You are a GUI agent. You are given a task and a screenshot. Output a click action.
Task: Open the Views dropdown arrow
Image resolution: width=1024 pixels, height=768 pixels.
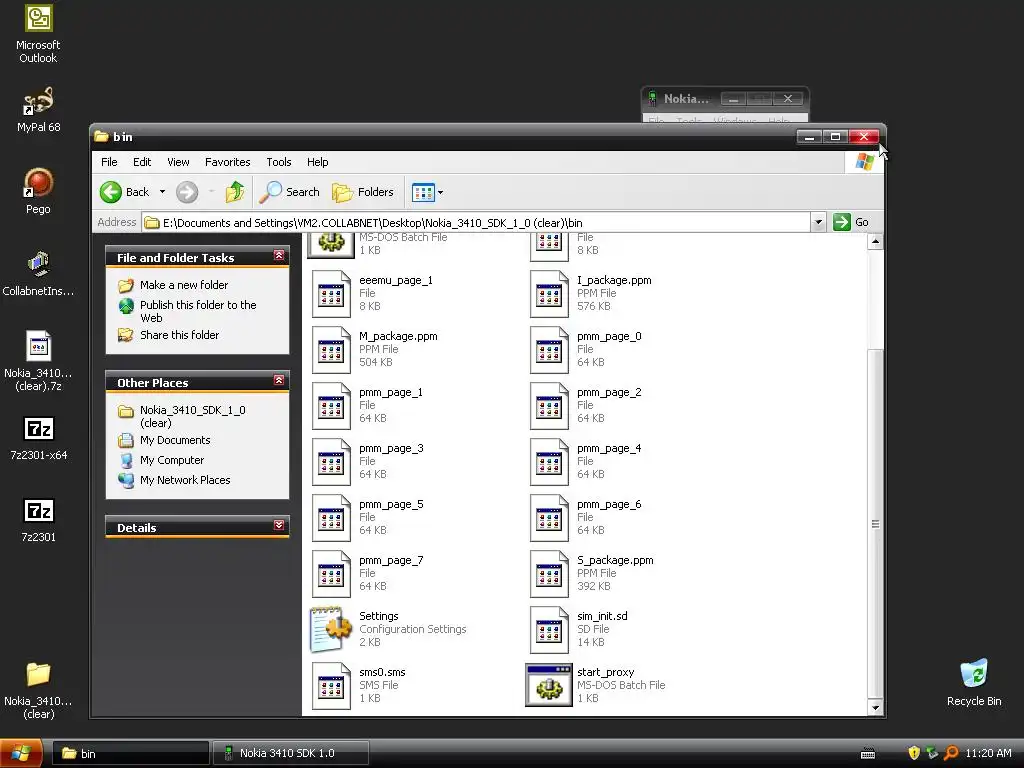coord(440,192)
